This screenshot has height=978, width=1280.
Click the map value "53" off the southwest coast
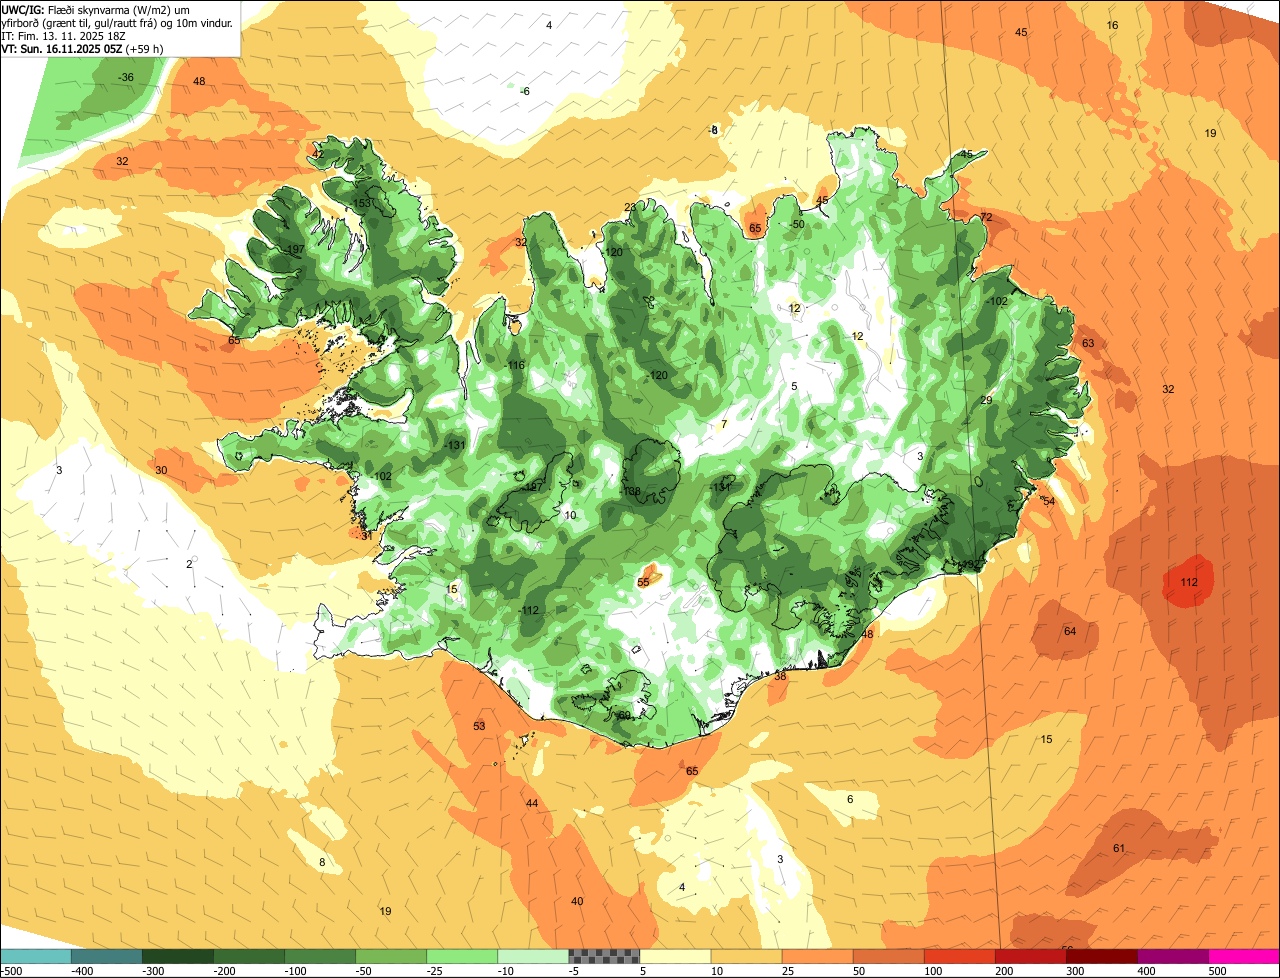click(x=479, y=726)
